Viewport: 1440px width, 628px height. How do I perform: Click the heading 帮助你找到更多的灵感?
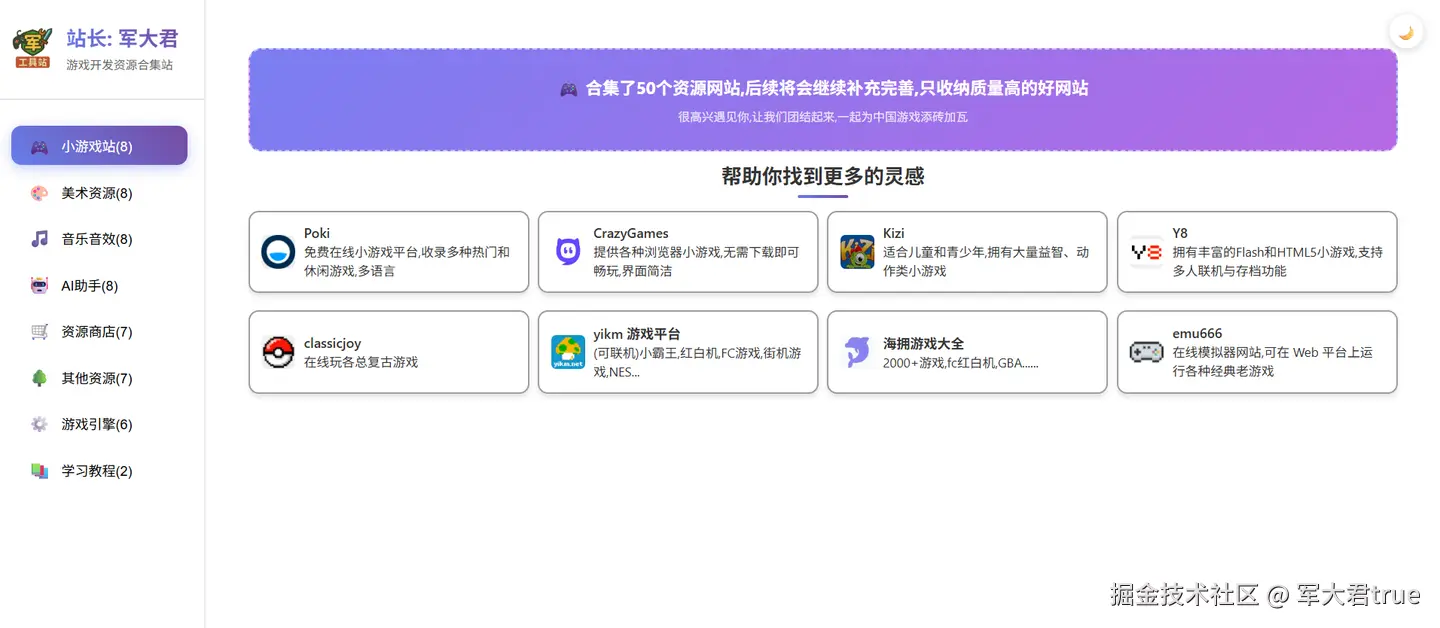pyautogui.click(x=823, y=176)
